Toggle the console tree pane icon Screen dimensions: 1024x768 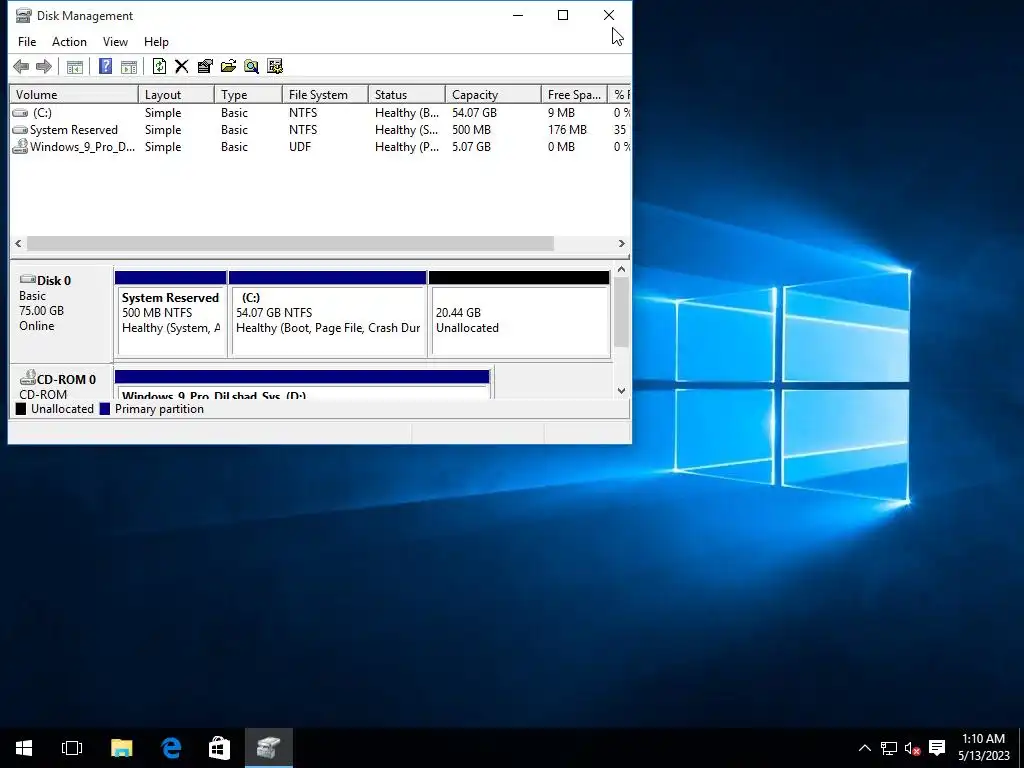click(74, 66)
